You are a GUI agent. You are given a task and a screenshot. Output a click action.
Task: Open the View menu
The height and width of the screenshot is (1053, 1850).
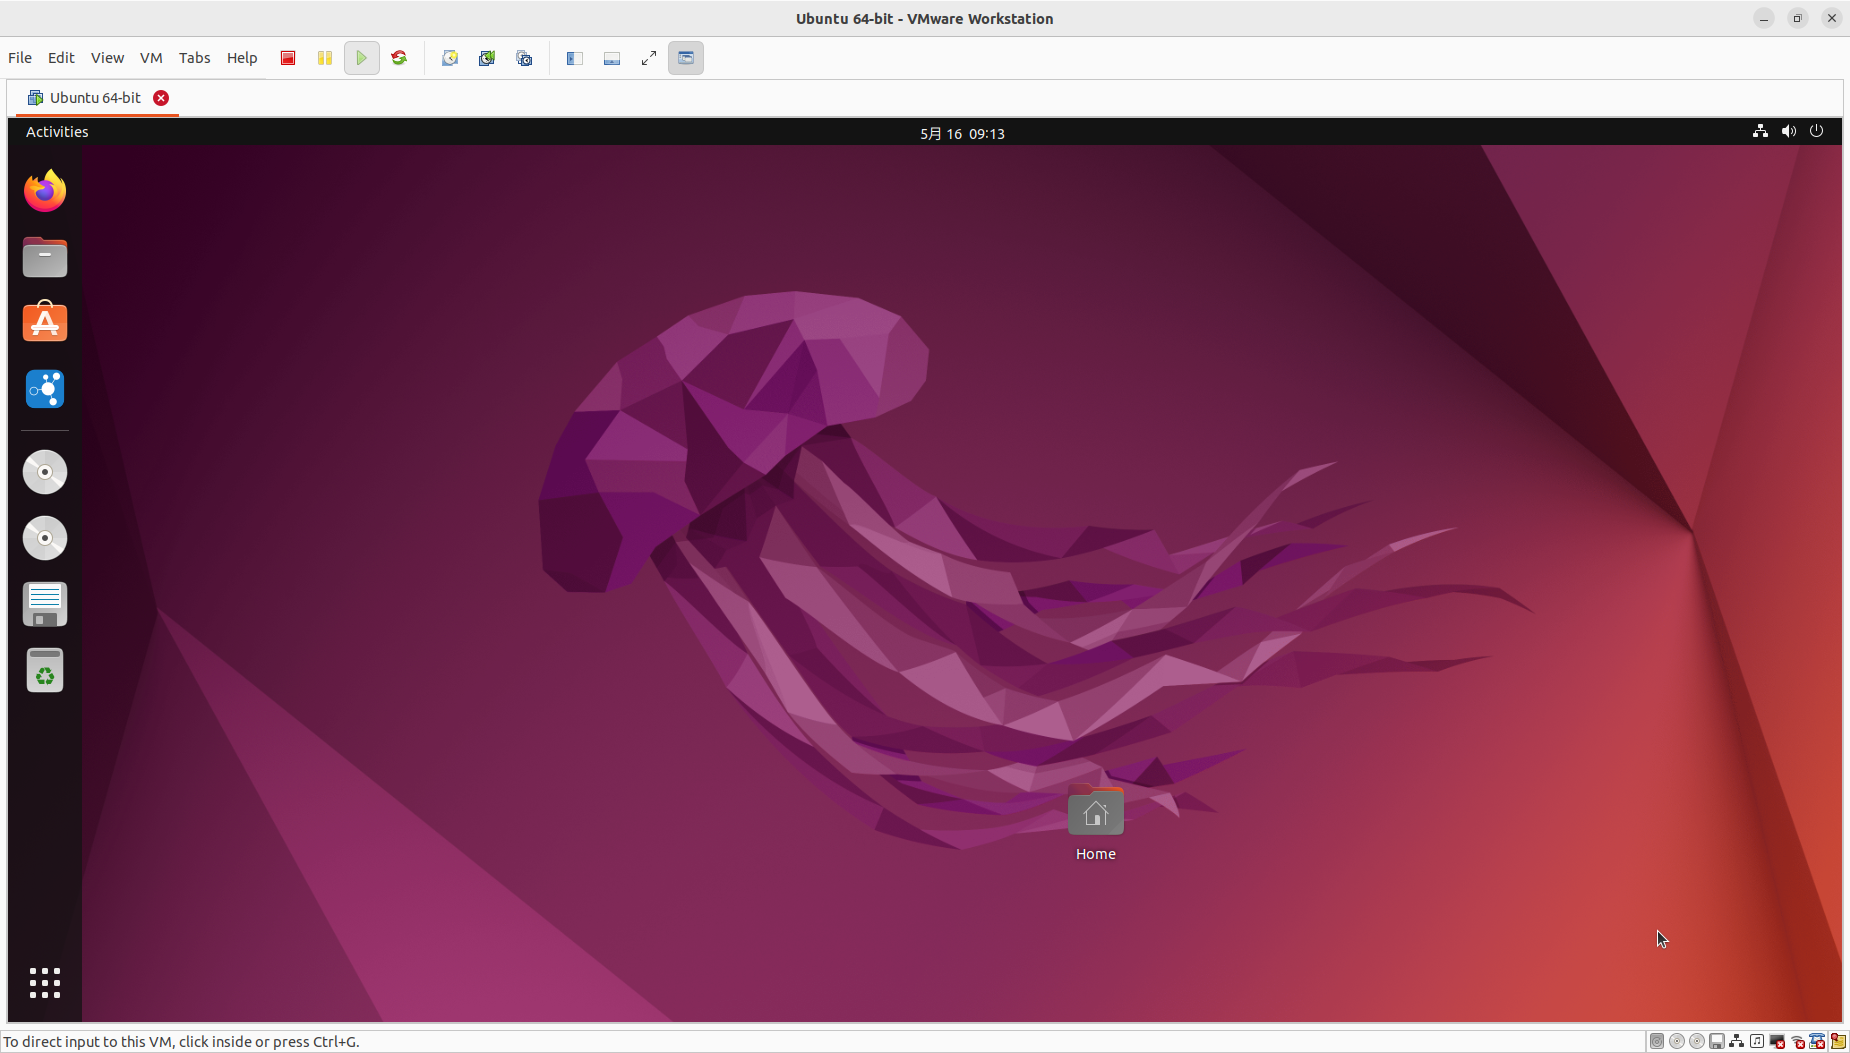coord(107,58)
